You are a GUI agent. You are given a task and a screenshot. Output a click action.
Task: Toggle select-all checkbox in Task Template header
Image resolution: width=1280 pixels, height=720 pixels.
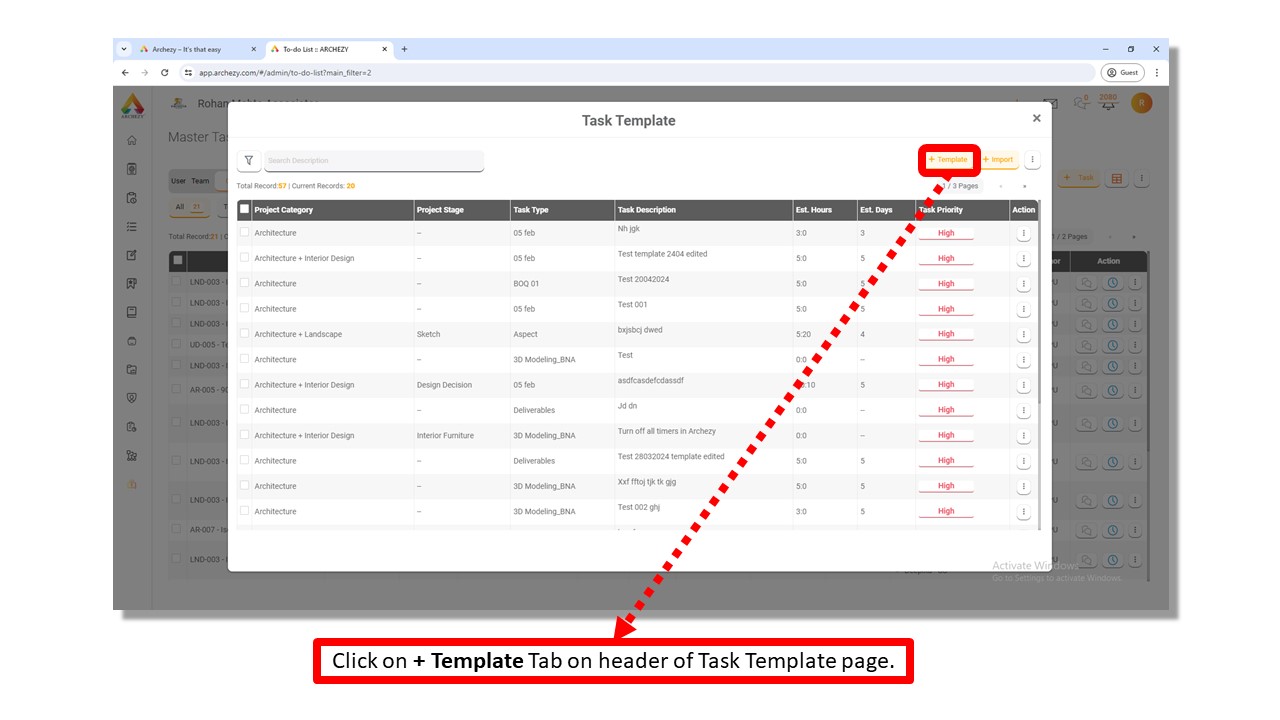(244, 209)
